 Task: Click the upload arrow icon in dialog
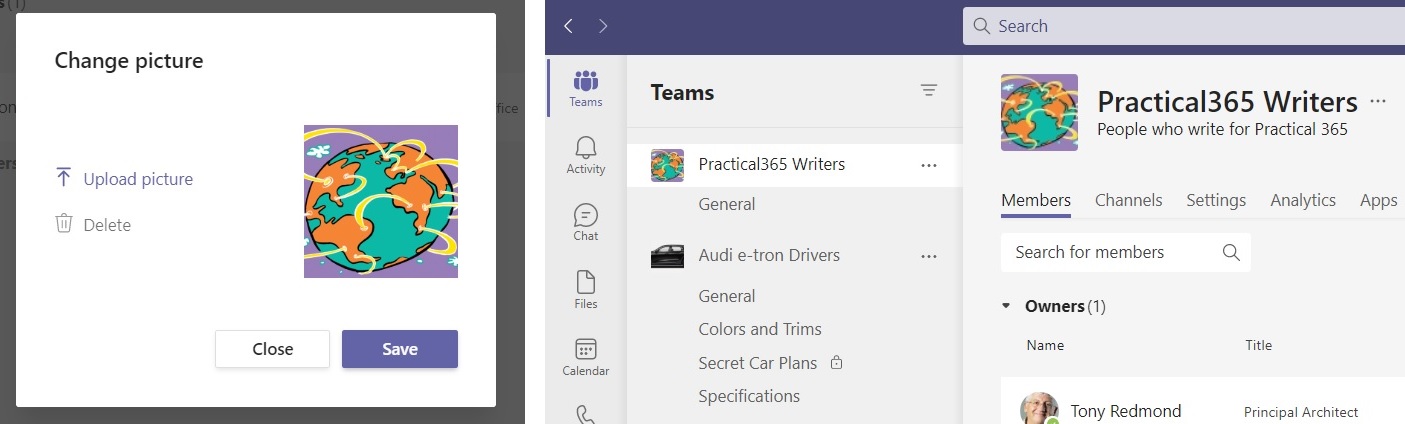point(64,178)
